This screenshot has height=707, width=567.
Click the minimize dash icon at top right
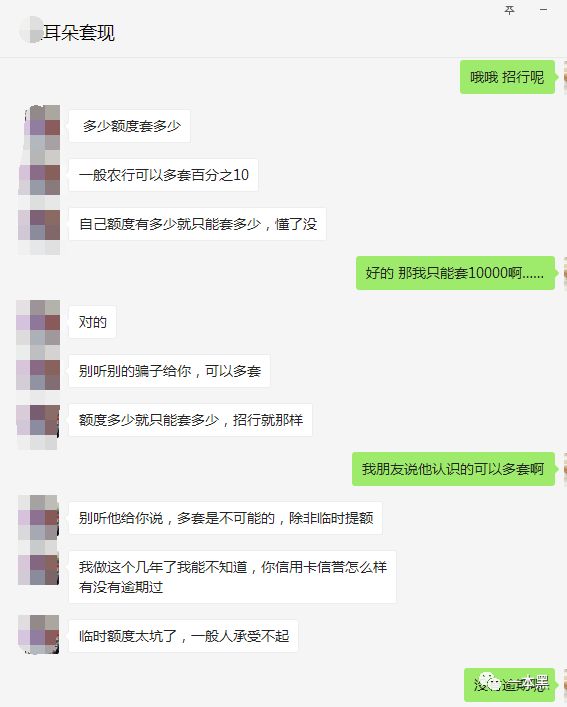[x=544, y=10]
